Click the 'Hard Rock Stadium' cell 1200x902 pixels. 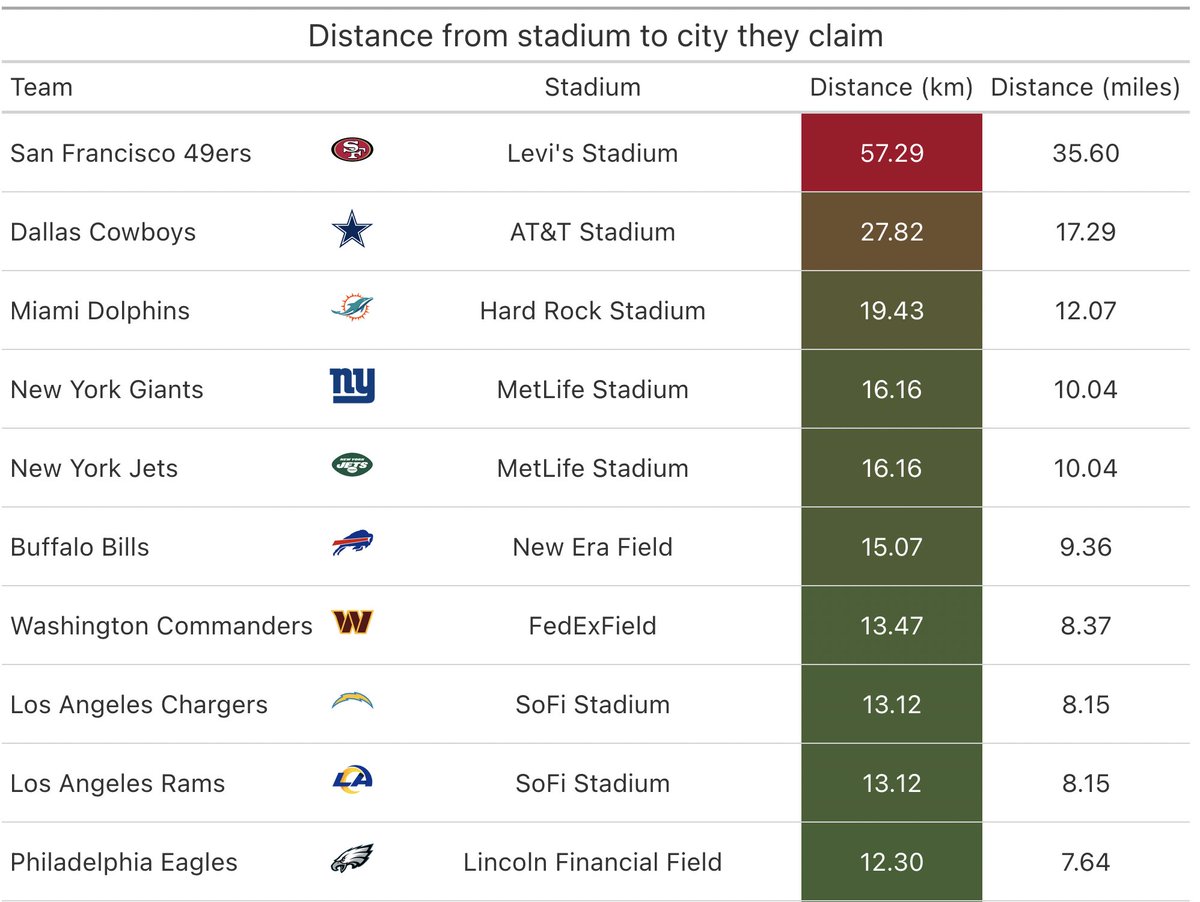(592, 311)
